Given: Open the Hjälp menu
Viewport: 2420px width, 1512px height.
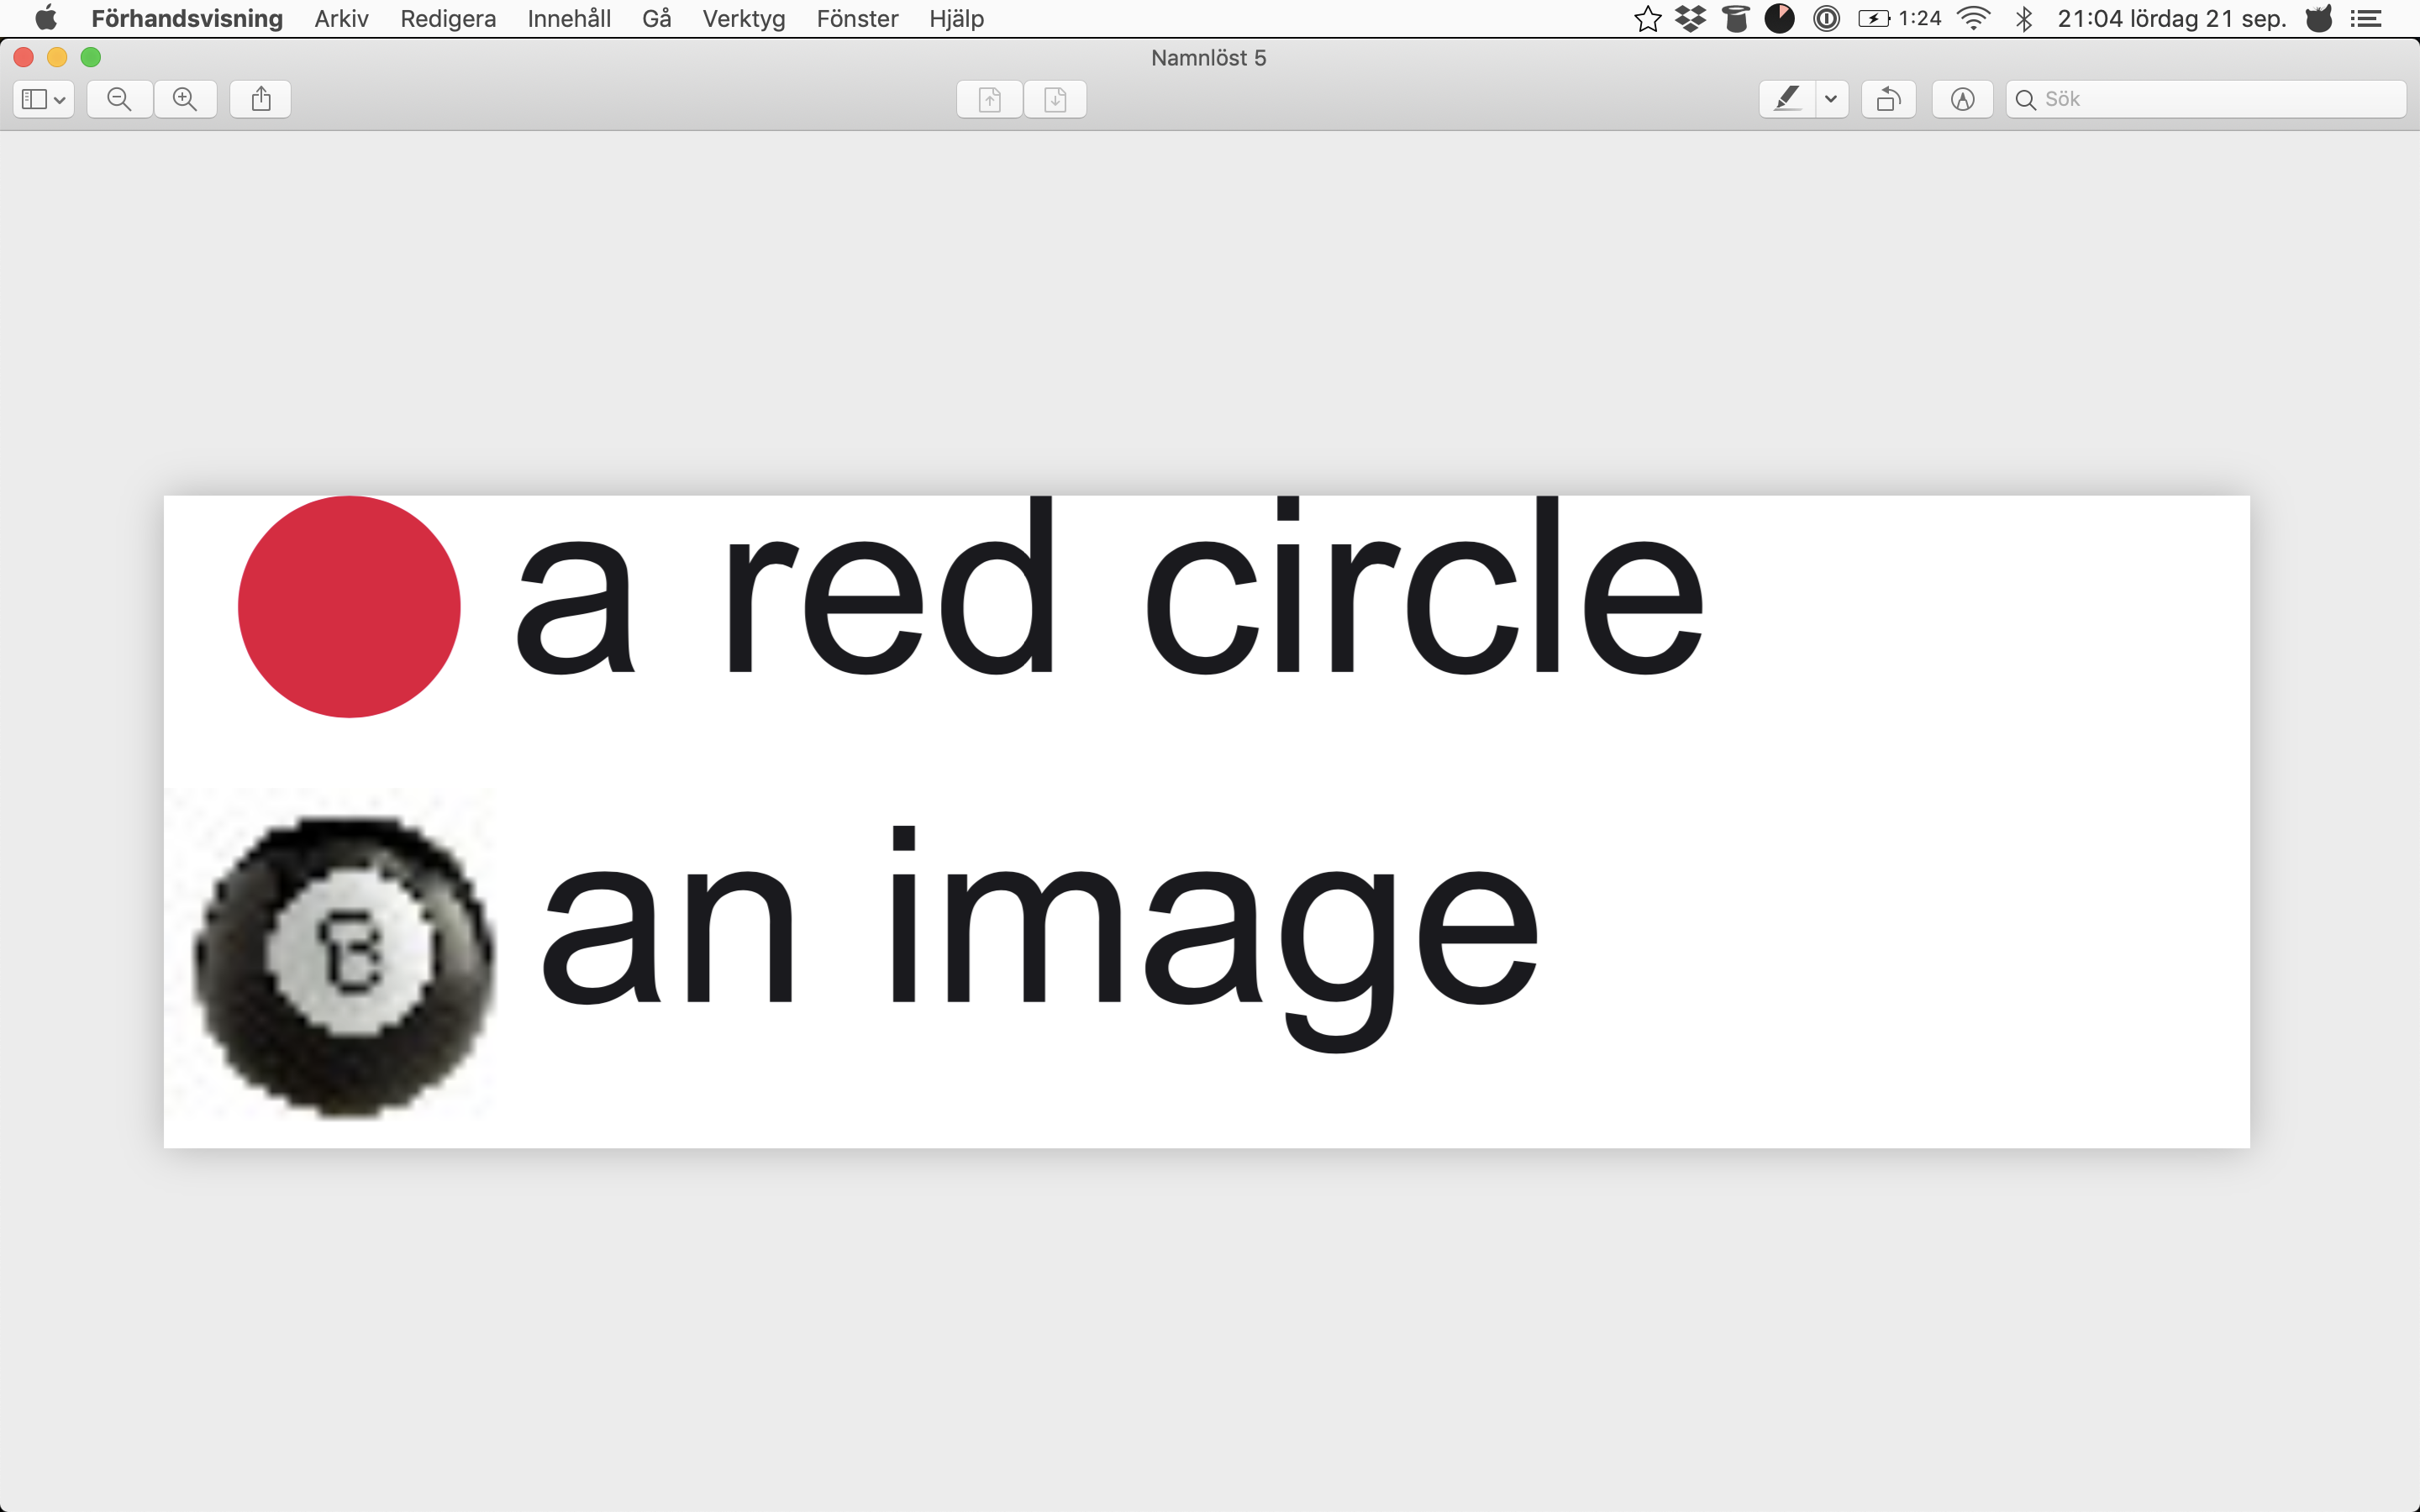Looking at the screenshot, I should [957, 18].
